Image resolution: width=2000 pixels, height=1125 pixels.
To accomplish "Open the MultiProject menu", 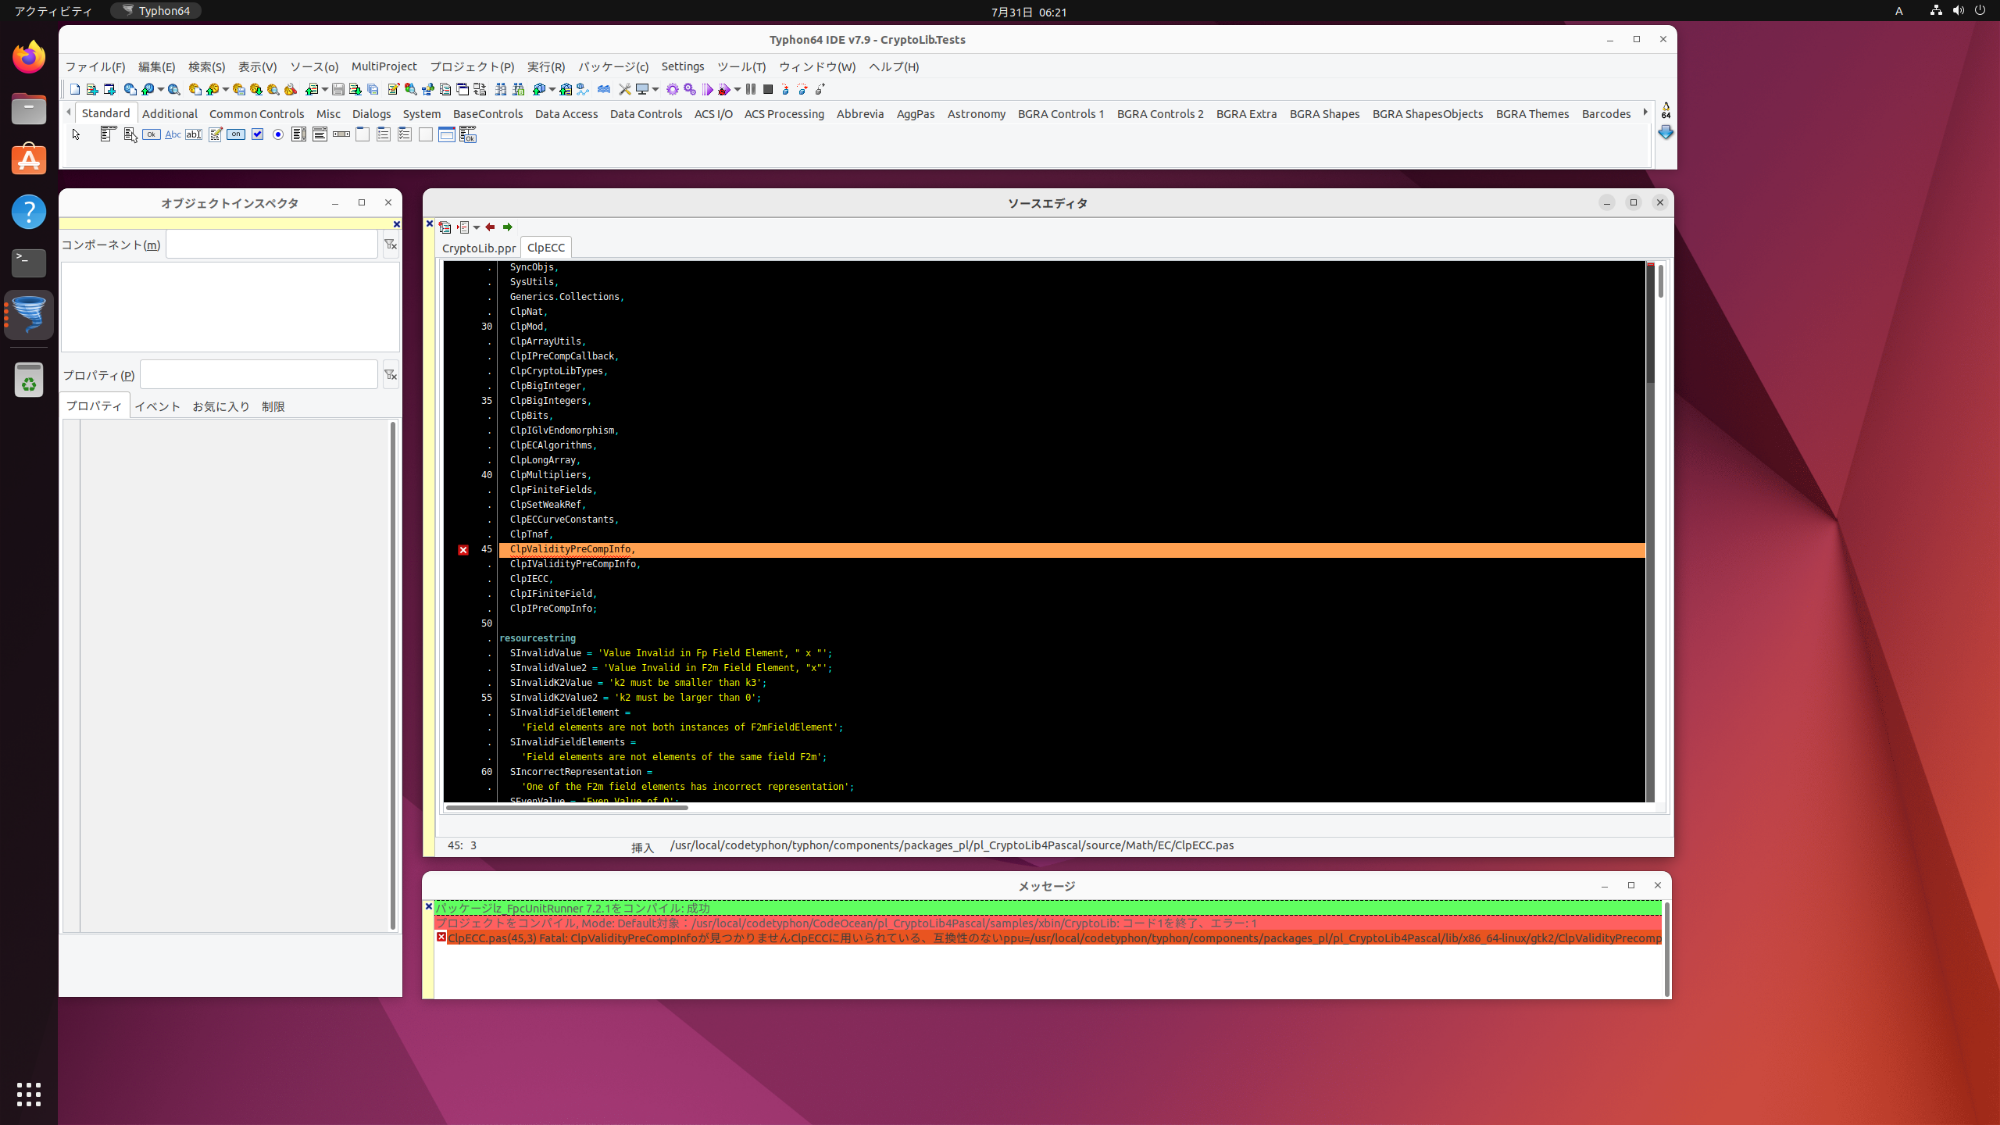I will pyautogui.click(x=384, y=67).
